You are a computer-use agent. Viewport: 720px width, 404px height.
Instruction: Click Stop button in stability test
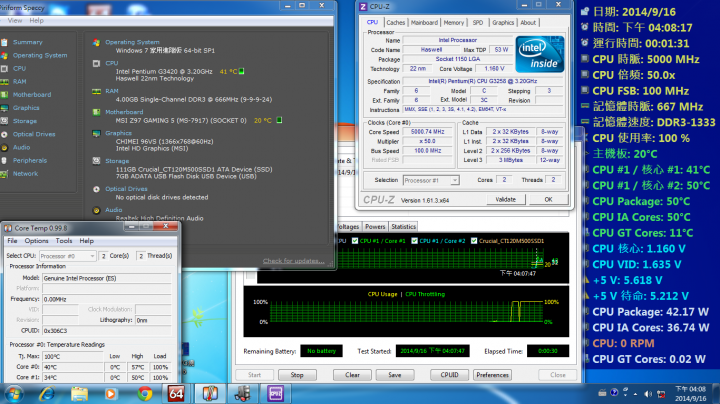pyautogui.click(x=297, y=375)
